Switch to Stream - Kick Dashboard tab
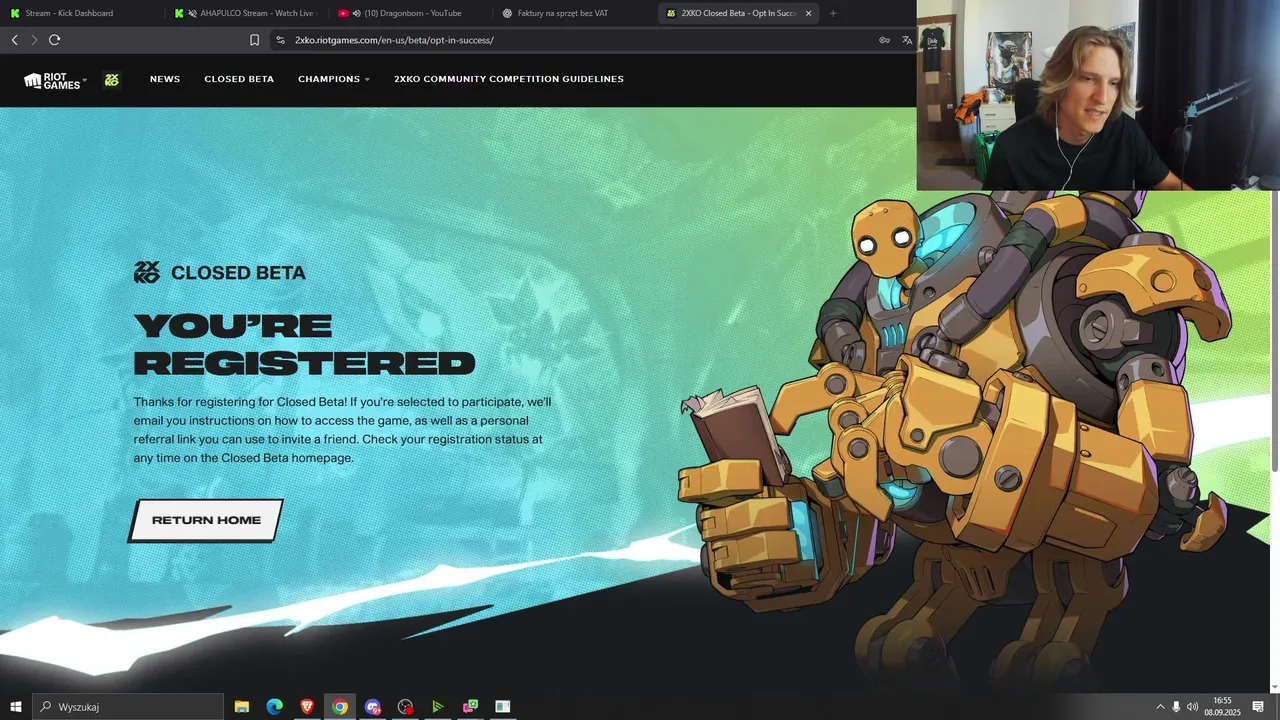 [80, 13]
